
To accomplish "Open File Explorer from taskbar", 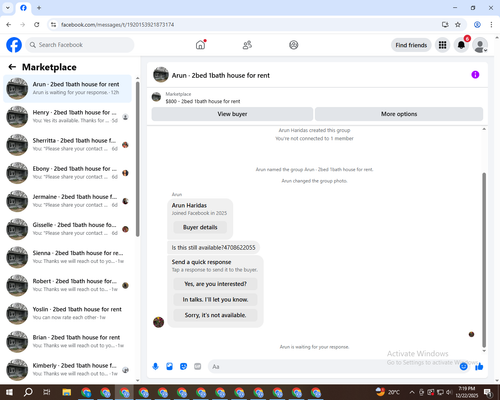I will [67, 392].
